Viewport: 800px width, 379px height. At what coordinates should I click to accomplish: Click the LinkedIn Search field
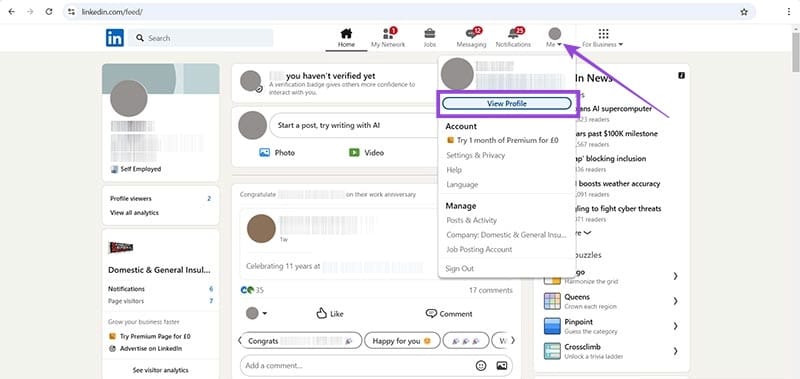pos(201,38)
